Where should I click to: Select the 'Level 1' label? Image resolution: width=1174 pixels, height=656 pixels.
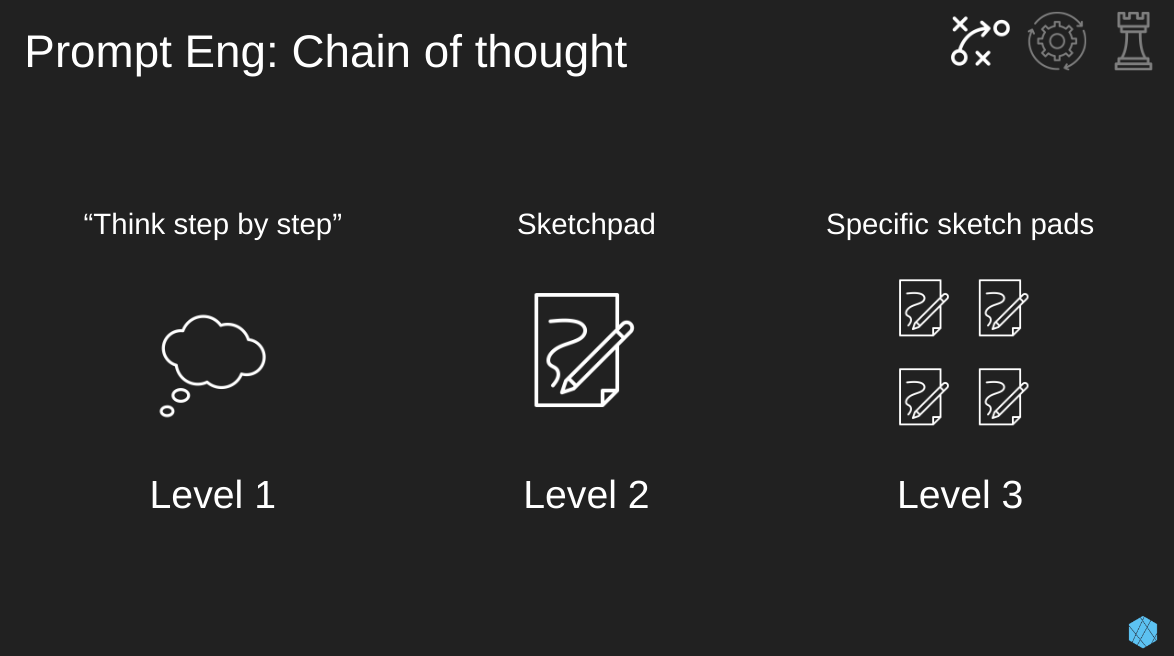(213, 495)
